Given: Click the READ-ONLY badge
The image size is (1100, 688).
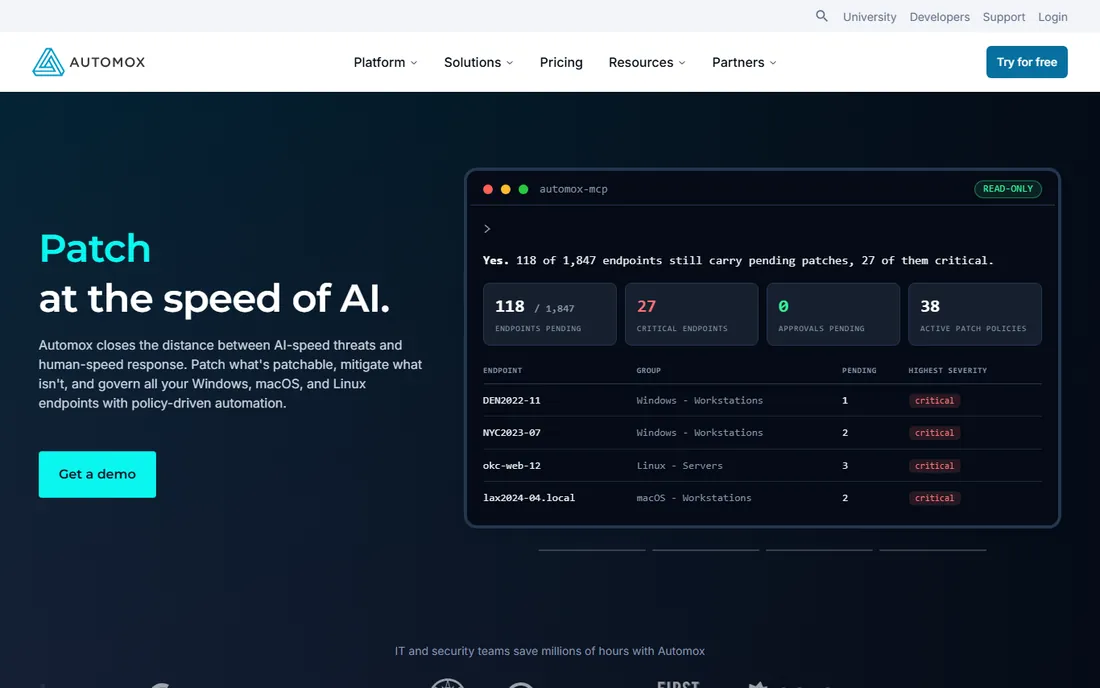Looking at the screenshot, I should click(x=1007, y=189).
